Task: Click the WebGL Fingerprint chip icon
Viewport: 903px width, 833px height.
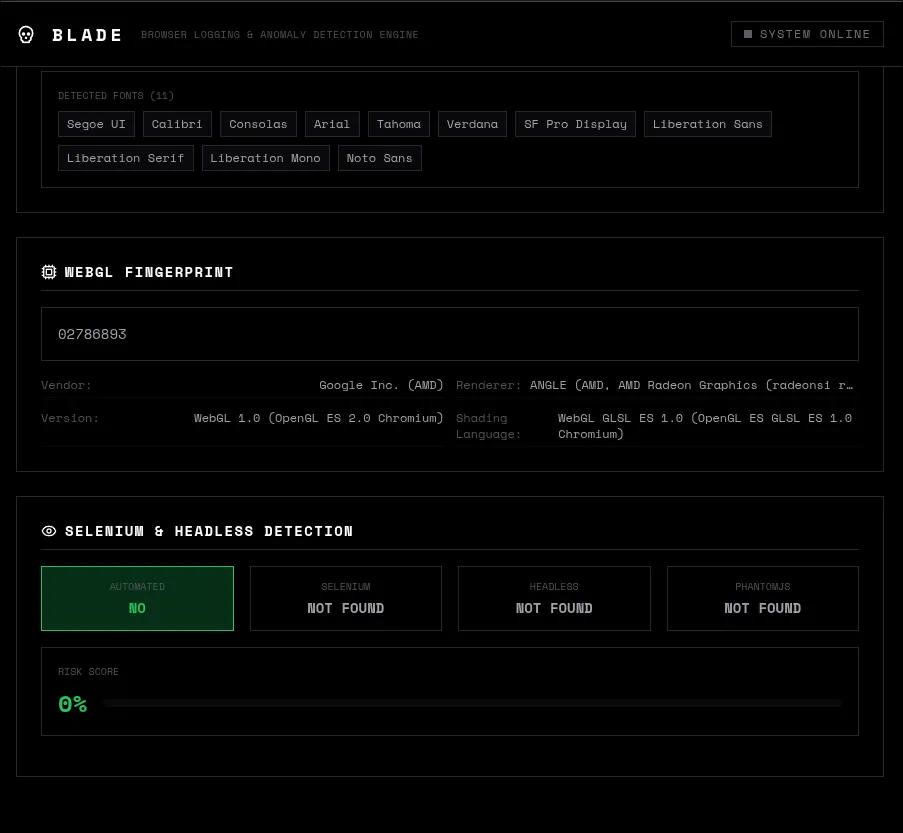Action: (x=49, y=272)
